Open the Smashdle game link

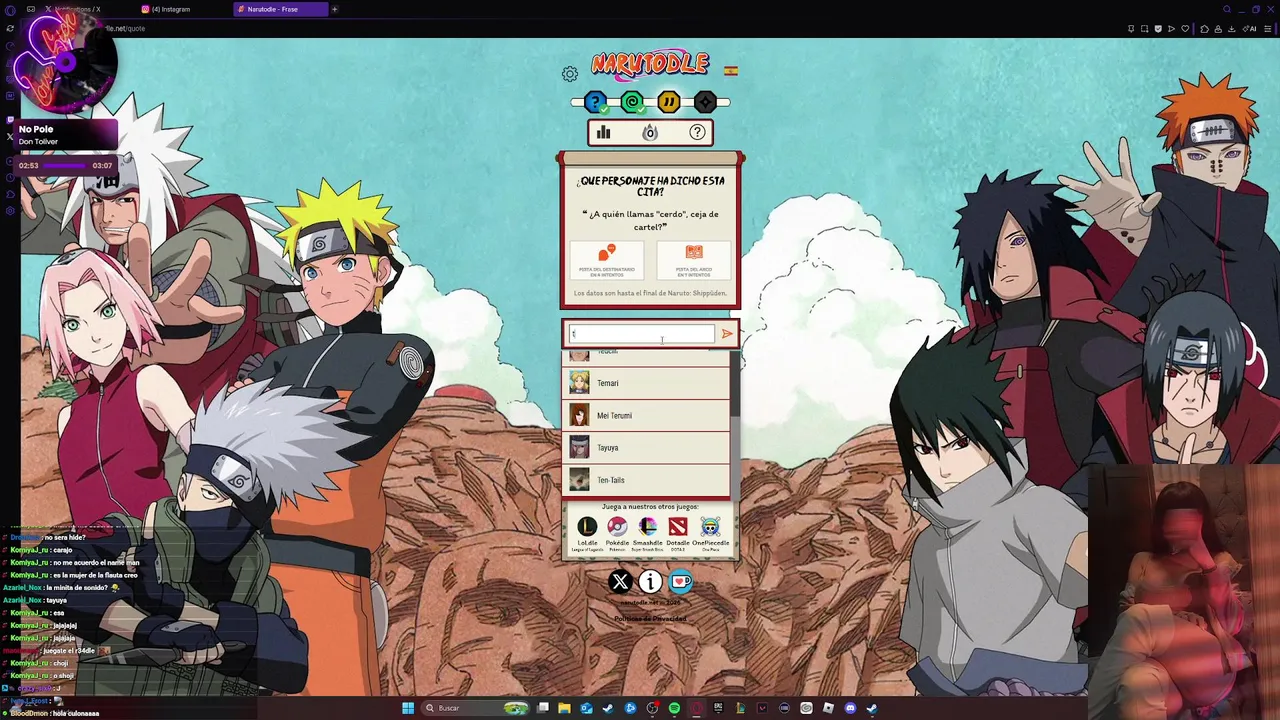[x=648, y=532]
